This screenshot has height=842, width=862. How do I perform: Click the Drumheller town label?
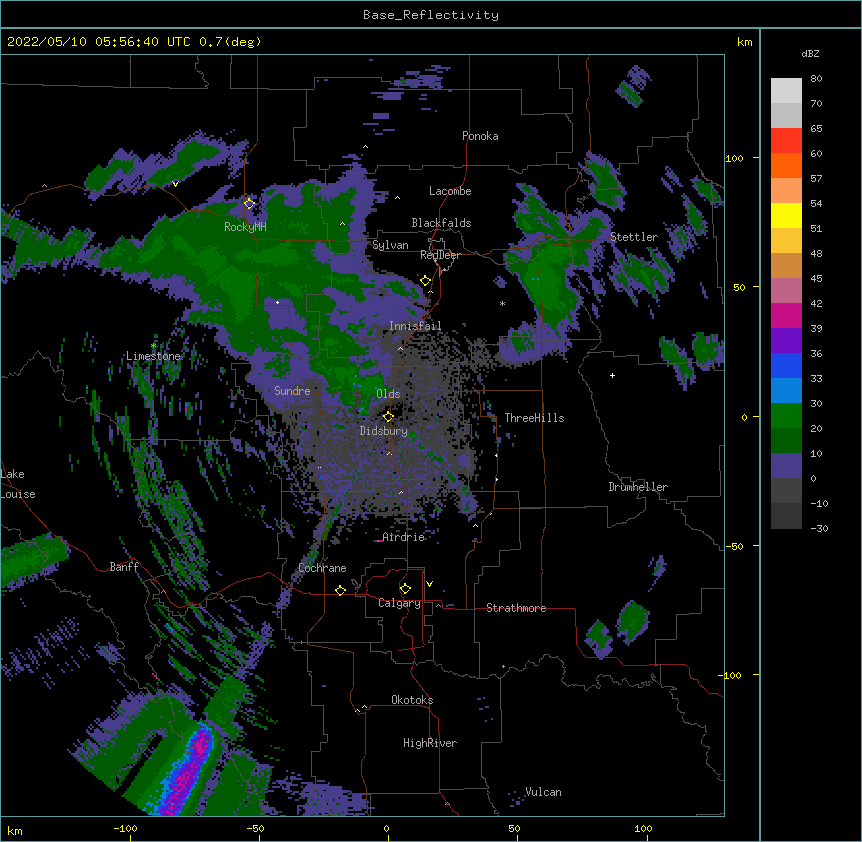pyautogui.click(x=638, y=487)
